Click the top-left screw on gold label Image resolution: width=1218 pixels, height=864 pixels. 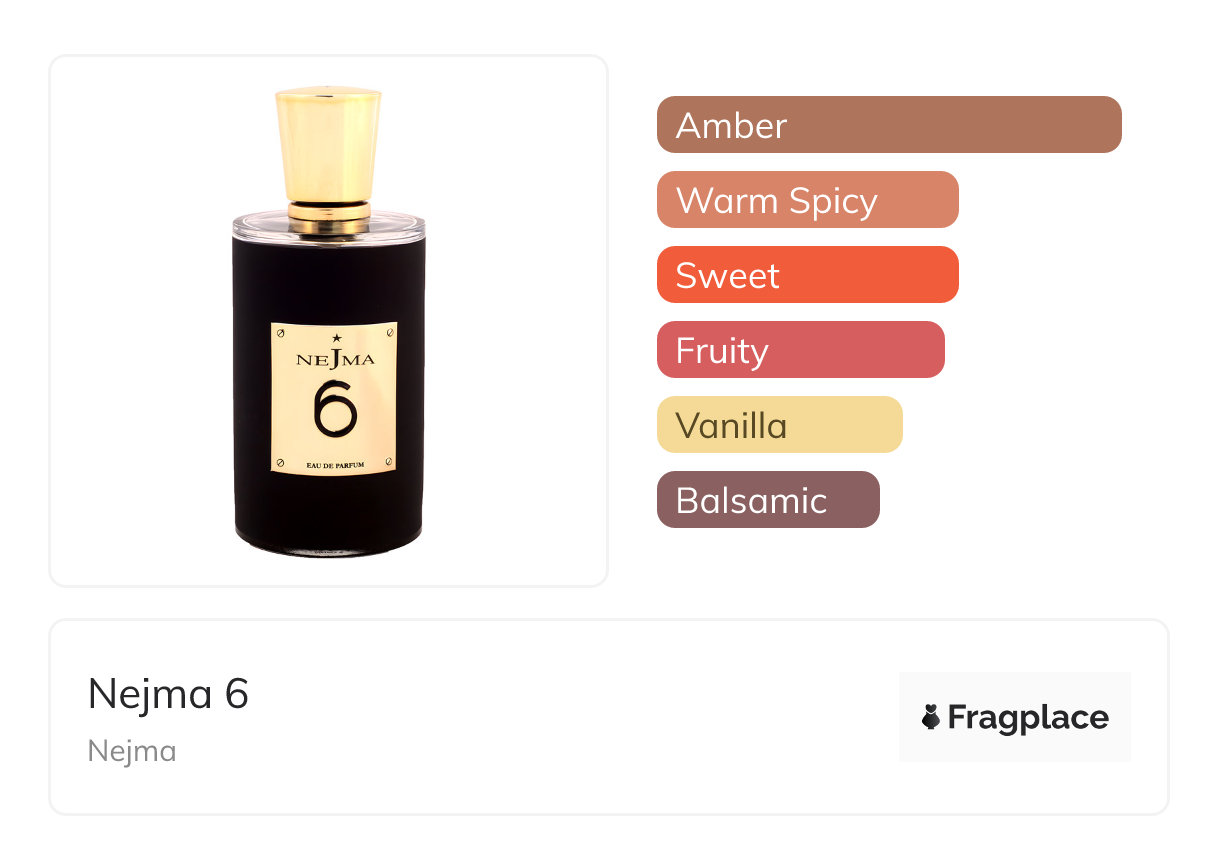point(280,331)
